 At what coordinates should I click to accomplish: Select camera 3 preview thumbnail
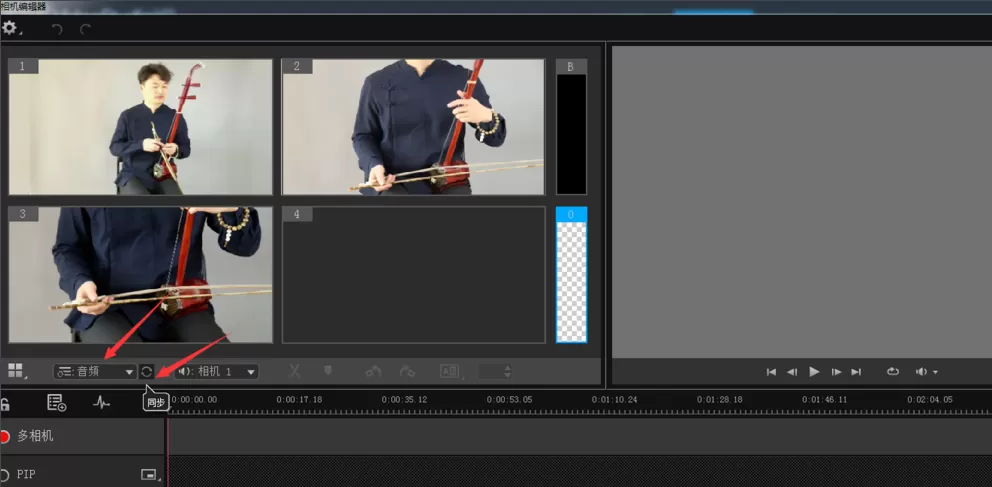(140, 274)
